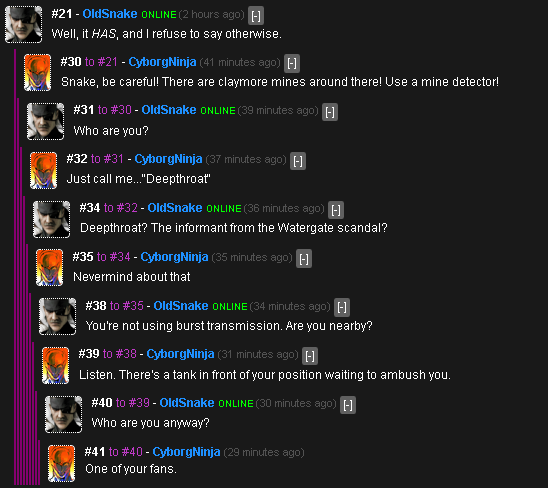The width and height of the screenshot is (548, 488).
Task: Jump to parent via 'to #40' link
Action: [125, 452]
